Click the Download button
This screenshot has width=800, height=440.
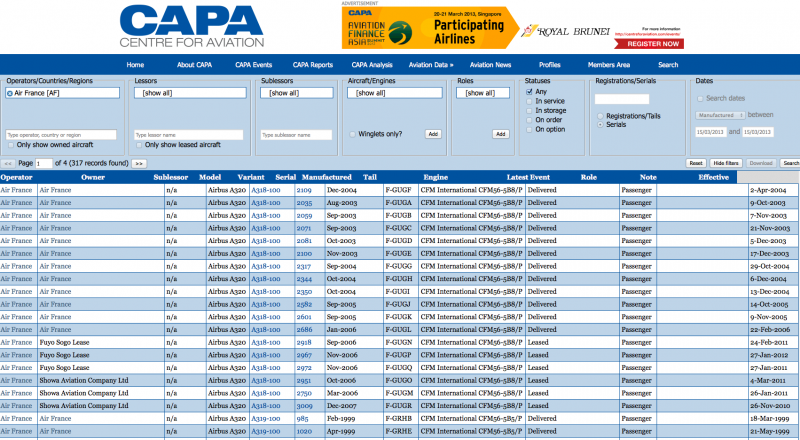(x=761, y=163)
